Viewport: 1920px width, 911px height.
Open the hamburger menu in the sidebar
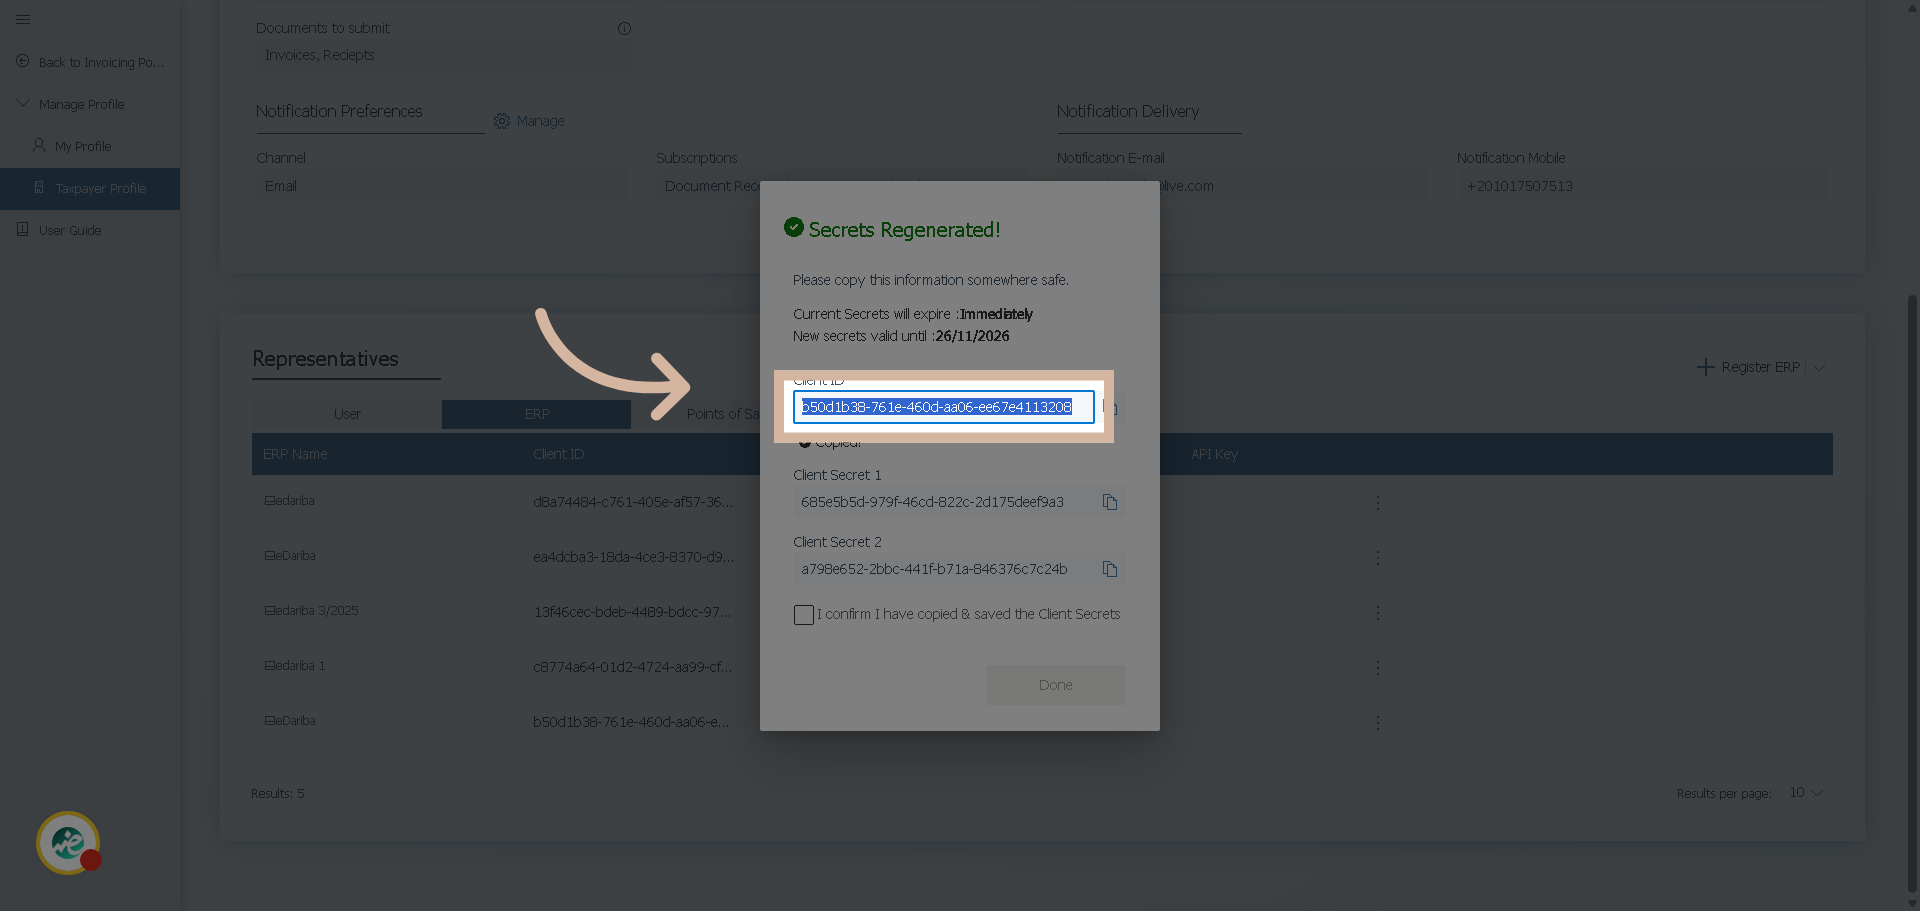coord(23,19)
